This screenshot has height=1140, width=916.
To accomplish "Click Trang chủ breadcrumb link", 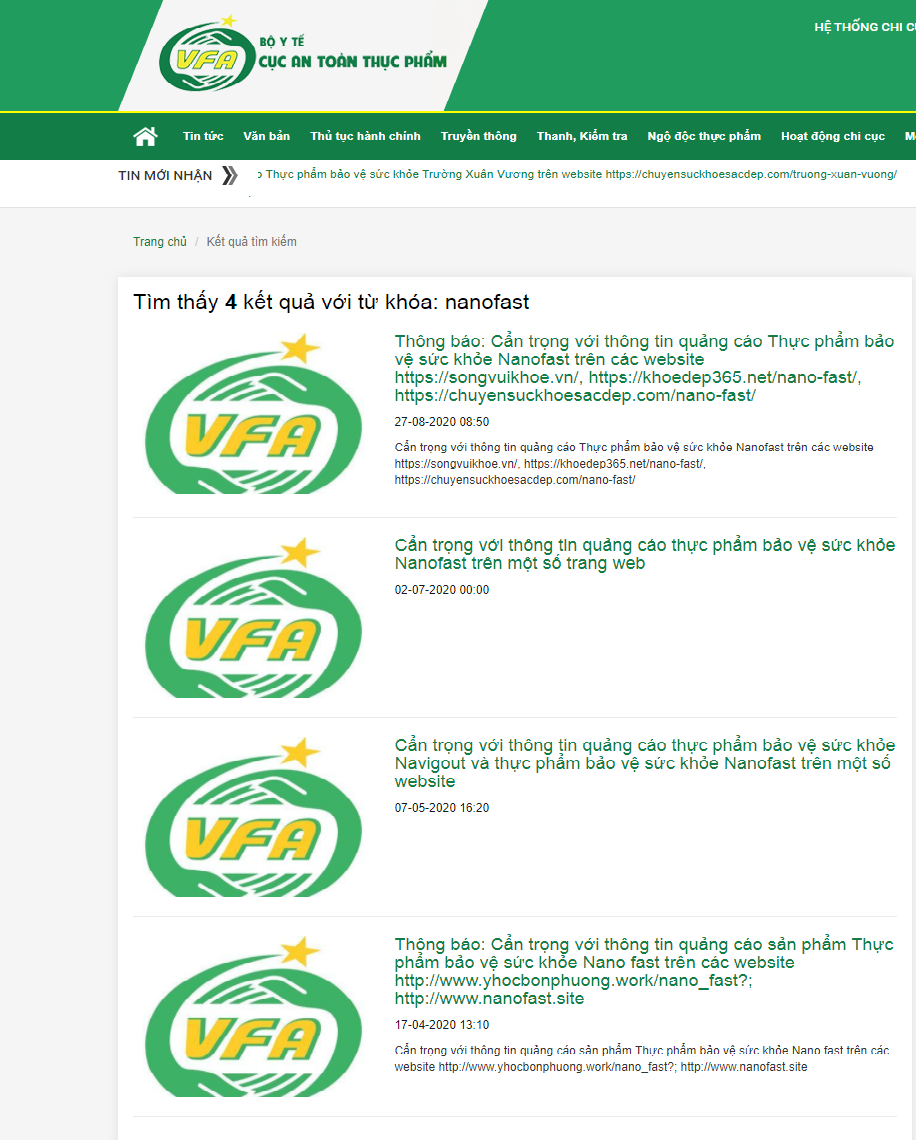I will [x=160, y=242].
